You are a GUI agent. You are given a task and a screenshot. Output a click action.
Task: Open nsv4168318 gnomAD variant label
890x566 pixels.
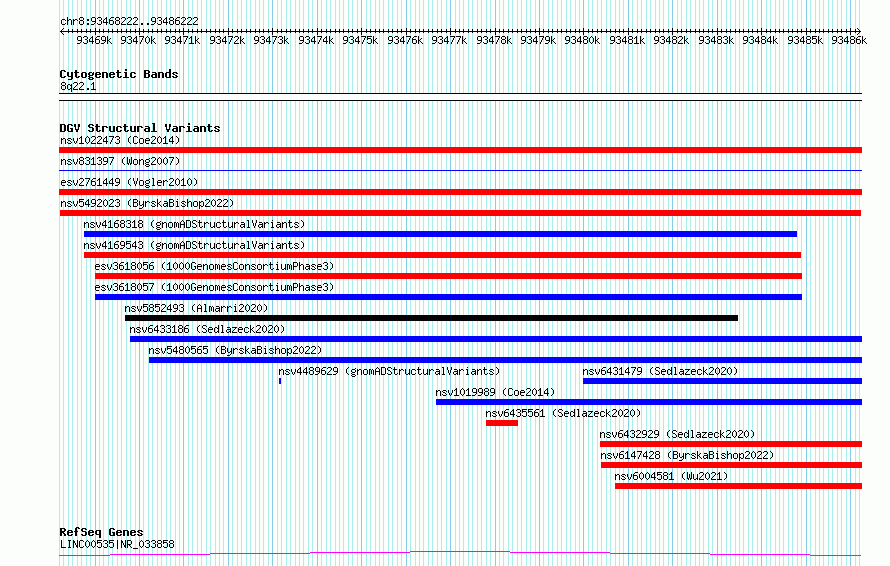(194, 224)
